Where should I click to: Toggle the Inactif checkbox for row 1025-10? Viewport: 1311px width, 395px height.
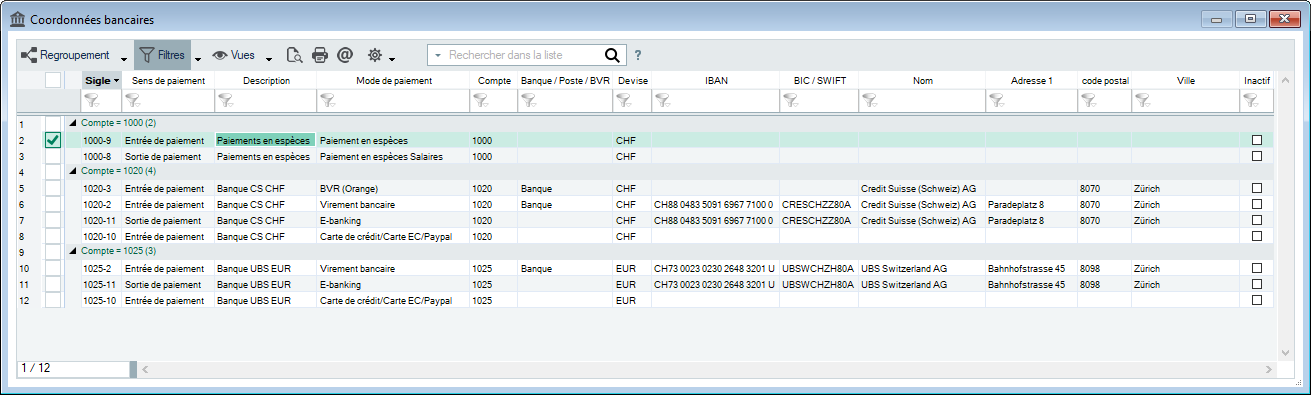coord(1257,300)
